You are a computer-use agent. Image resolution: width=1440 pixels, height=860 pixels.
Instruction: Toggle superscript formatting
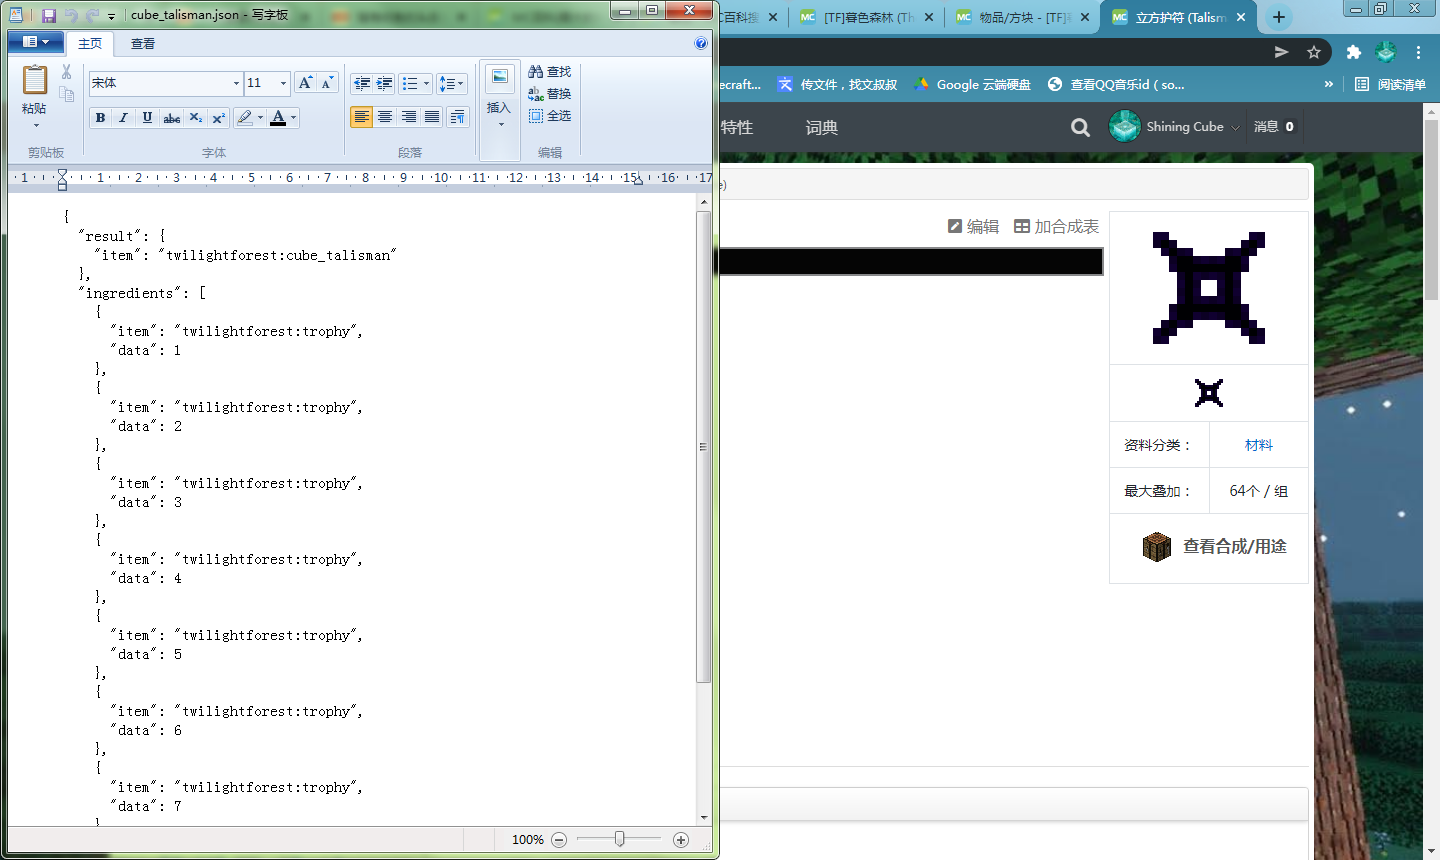tap(219, 117)
